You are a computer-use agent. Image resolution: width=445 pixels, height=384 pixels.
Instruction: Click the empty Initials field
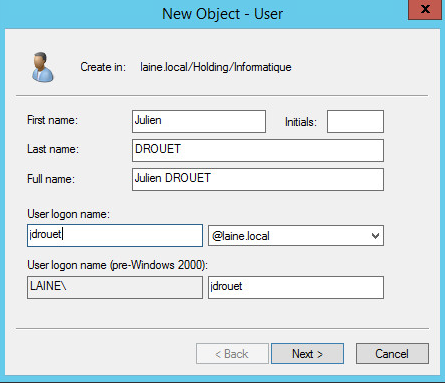tap(355, 121)
